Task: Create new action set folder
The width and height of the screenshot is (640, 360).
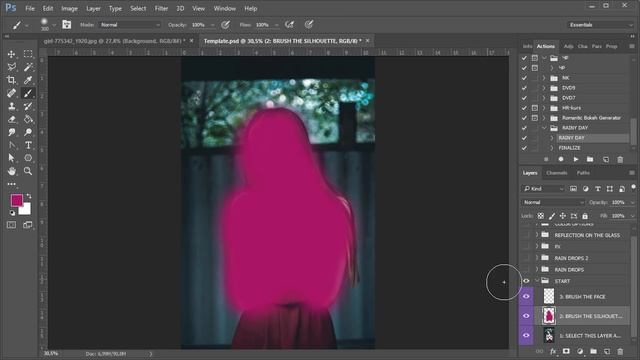Action: coord(590,159)
